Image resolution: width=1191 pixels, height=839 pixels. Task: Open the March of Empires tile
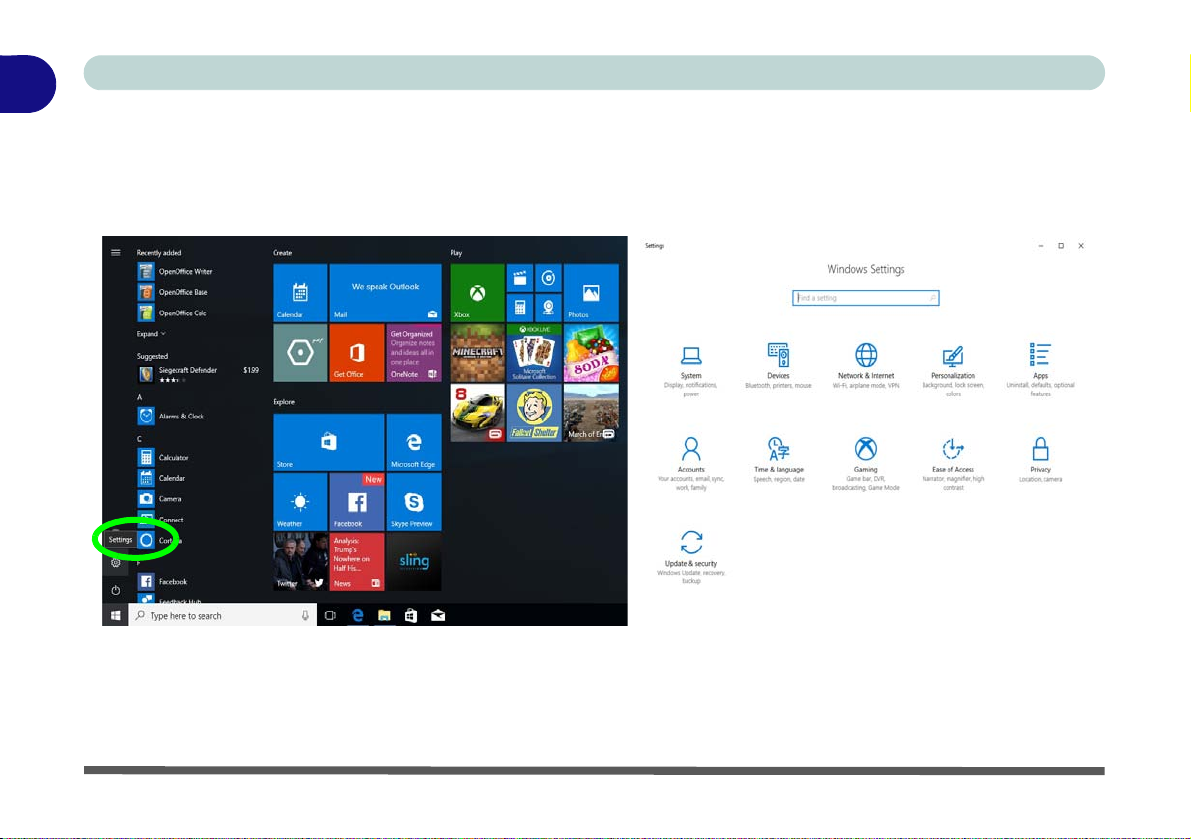[x=591, y=412]
